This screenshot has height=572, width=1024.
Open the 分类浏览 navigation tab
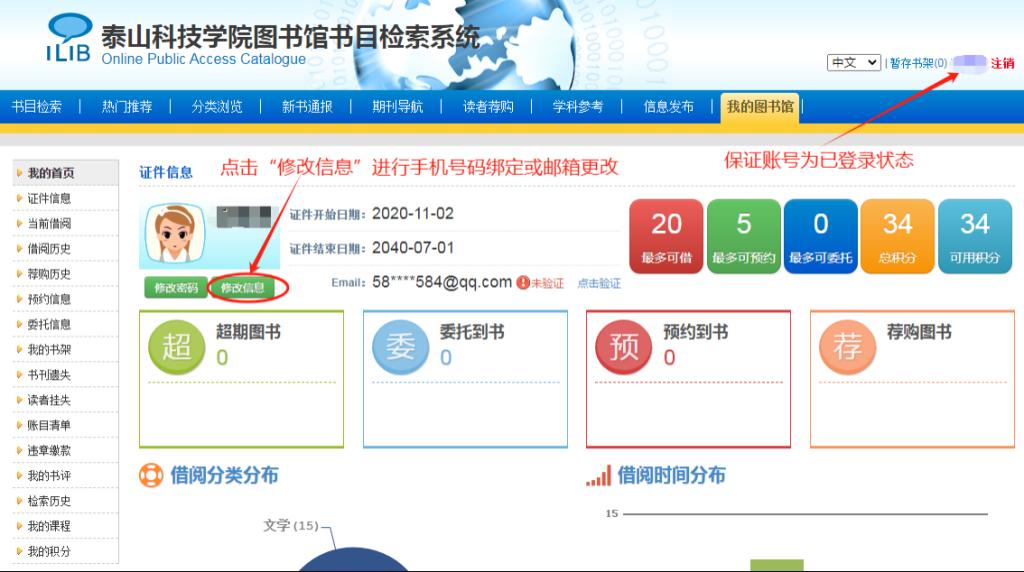[x=217, y=106]
